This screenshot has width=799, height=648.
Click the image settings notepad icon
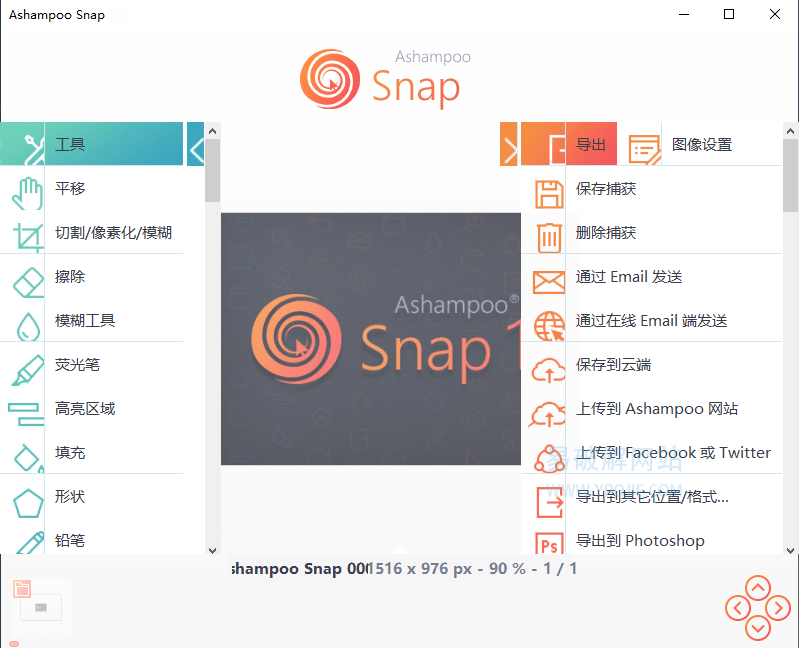(x=644, y=149)
